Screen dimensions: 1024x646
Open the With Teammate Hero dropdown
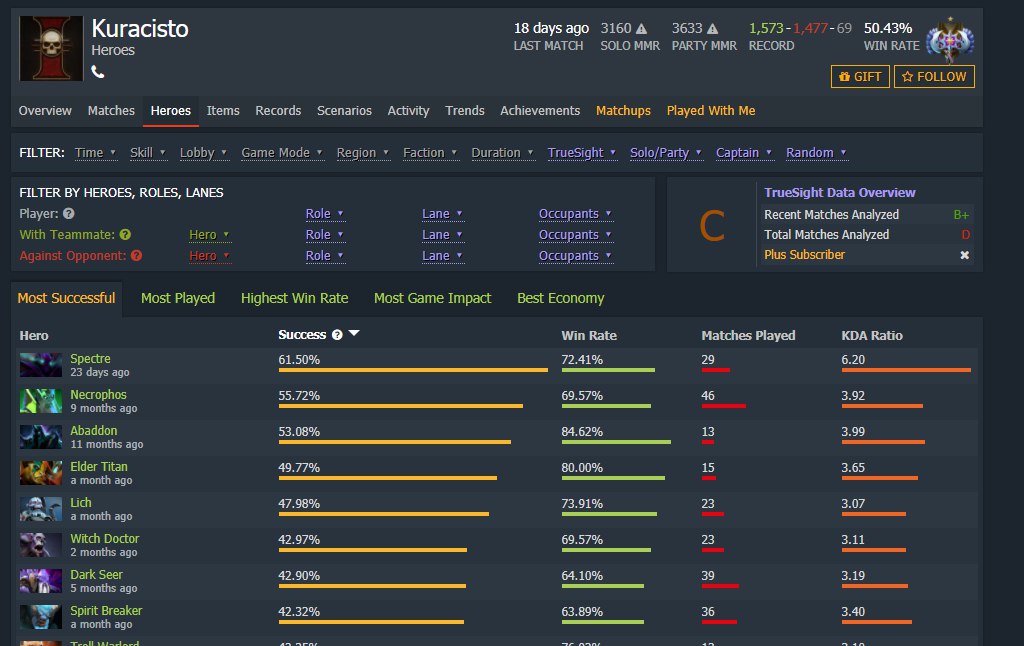click(209, 235)
